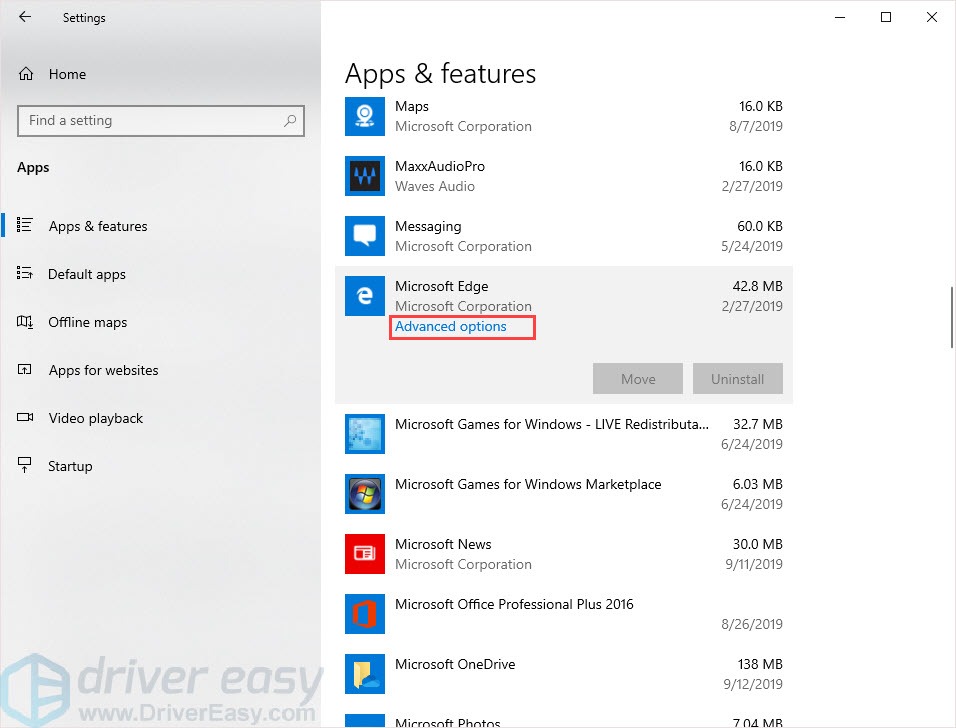Viewport: 956px width, 728px height.
Task: Open the Default apps page
Action: click(87, 274)
